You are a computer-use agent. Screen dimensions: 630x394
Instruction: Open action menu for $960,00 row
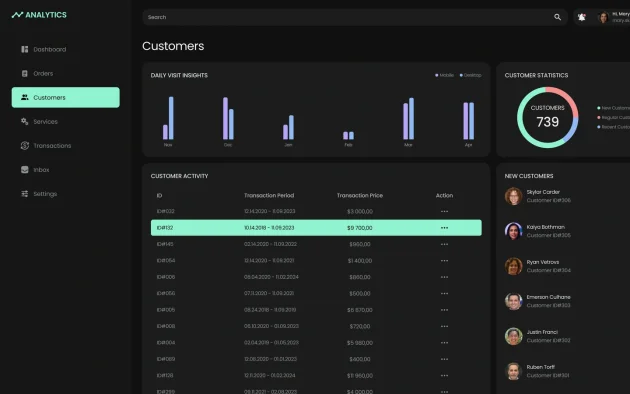coord(444,244)
